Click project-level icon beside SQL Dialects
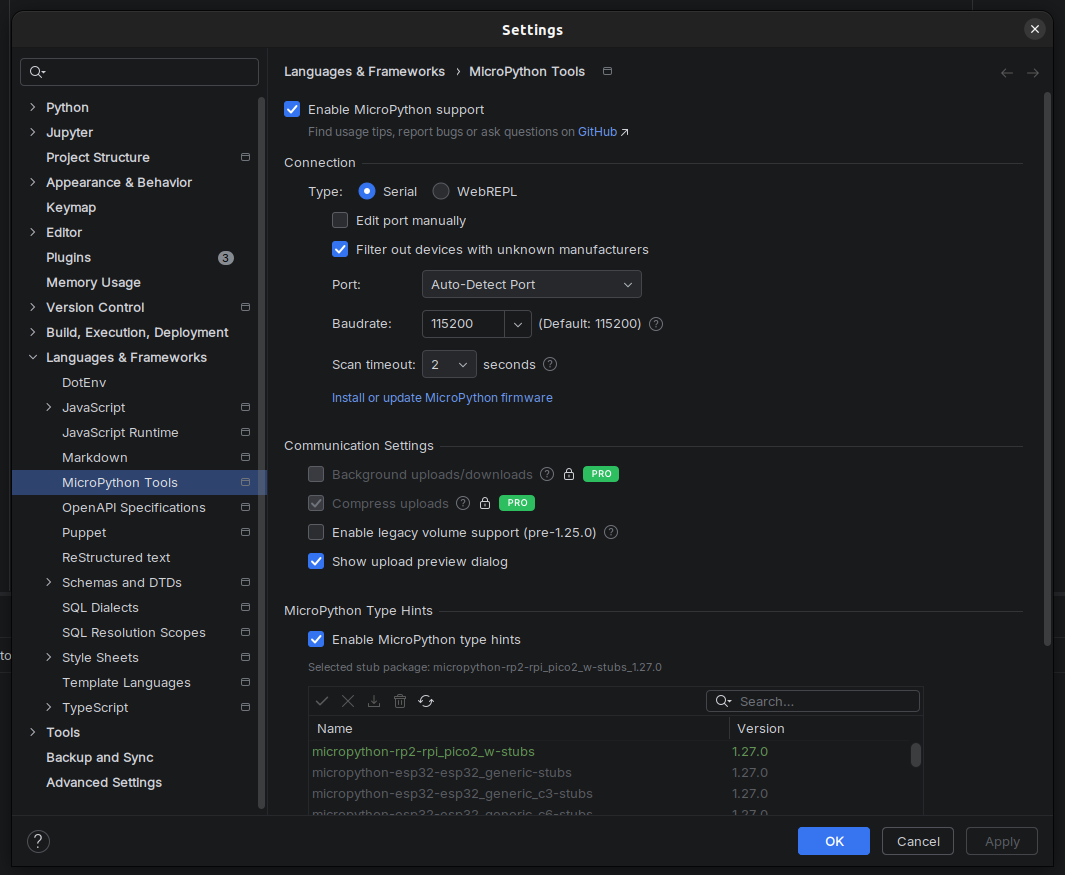Screen dimensions: 1065x875 click(x=245, y=608)
